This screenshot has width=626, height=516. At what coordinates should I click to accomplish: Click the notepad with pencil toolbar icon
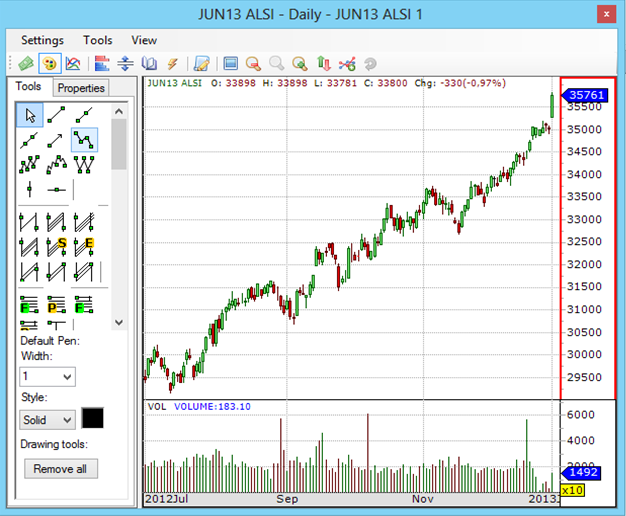pyautogui.click(x=201, y=64)
